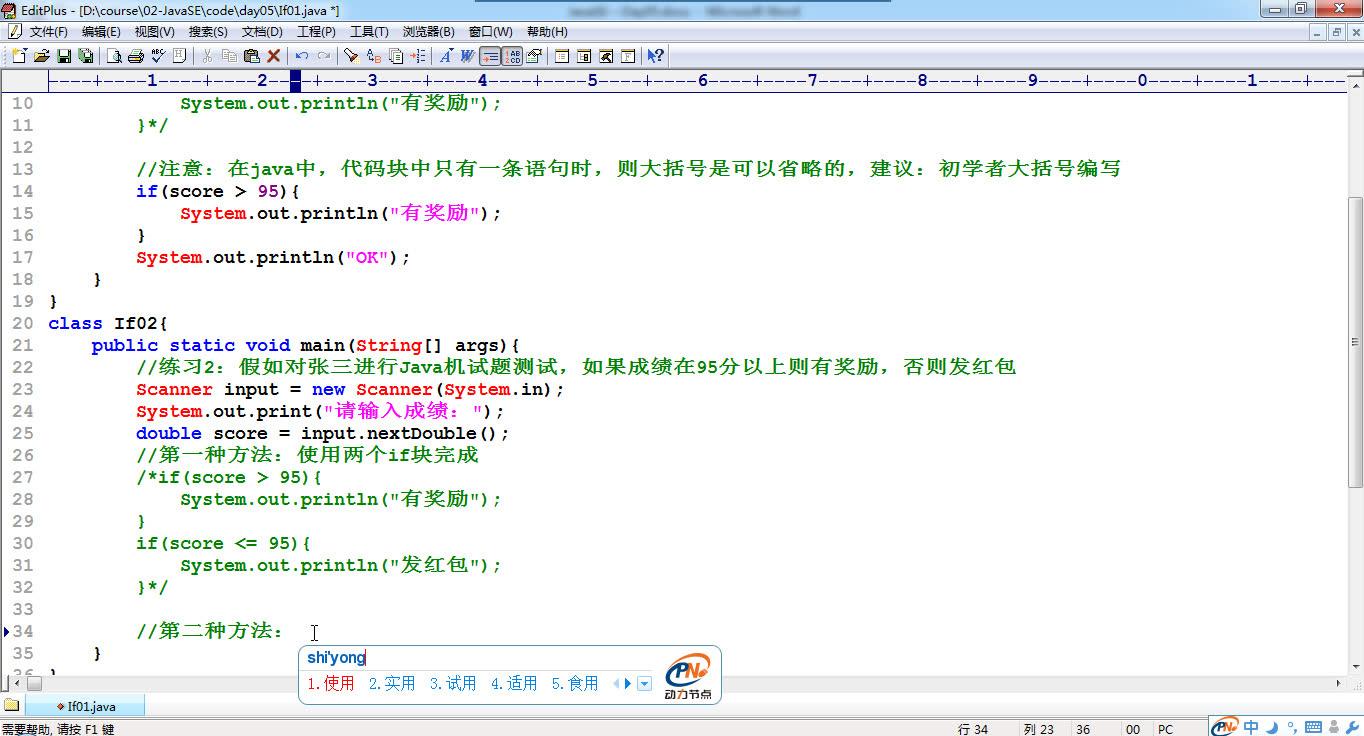
Task: Click the Find flashlight icon
Action: [x=351, y=56]
